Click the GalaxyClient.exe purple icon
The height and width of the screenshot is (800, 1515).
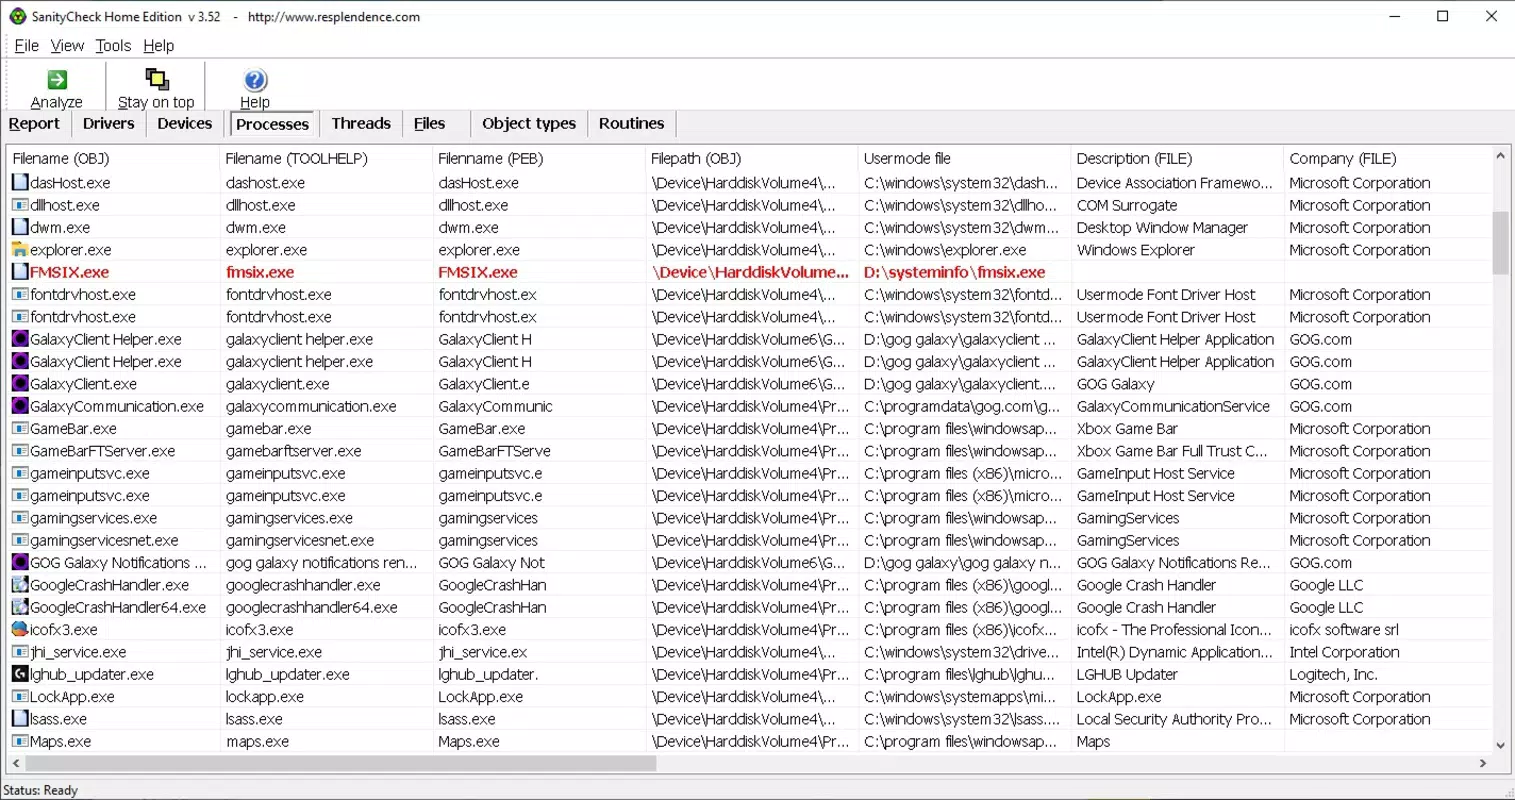[20, 383]
